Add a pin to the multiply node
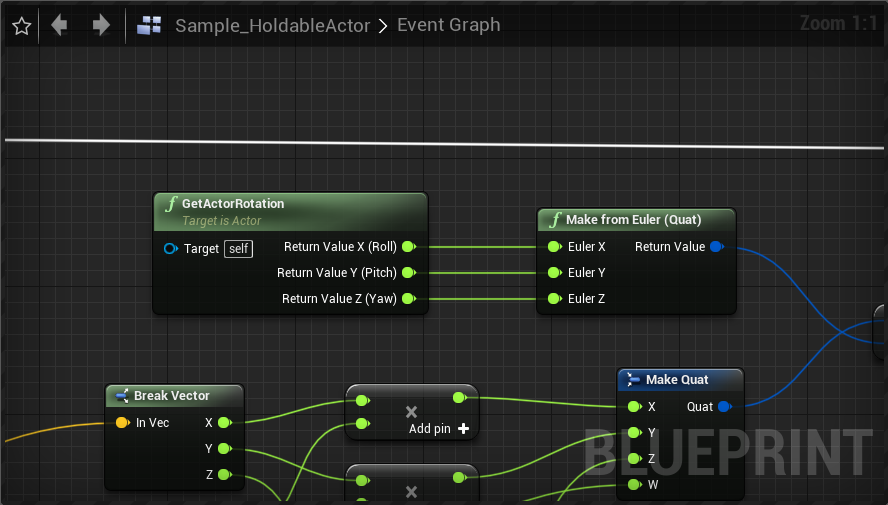Viewport: 888px width, 505px height. [x=439, y=429]
